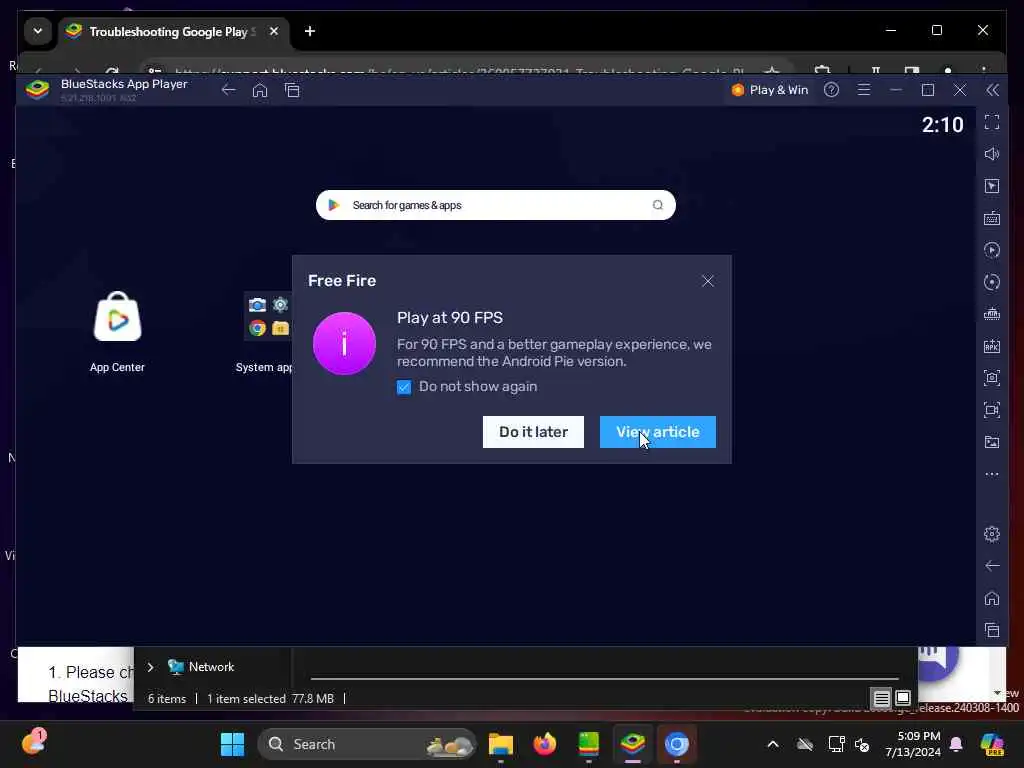Open the BlueStacks help icon
The height and width of the screenshot is (768, 1024).
[831, 90]
